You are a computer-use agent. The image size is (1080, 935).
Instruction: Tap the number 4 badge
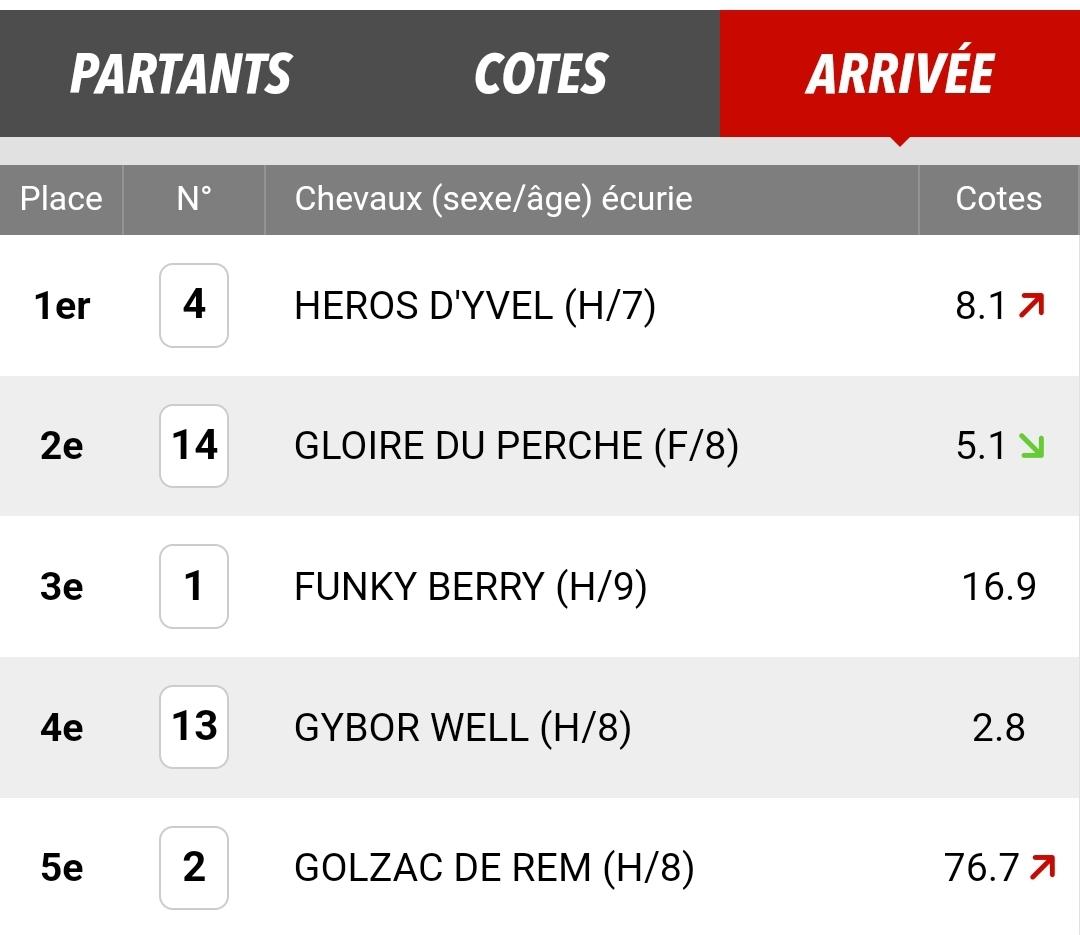194,305
